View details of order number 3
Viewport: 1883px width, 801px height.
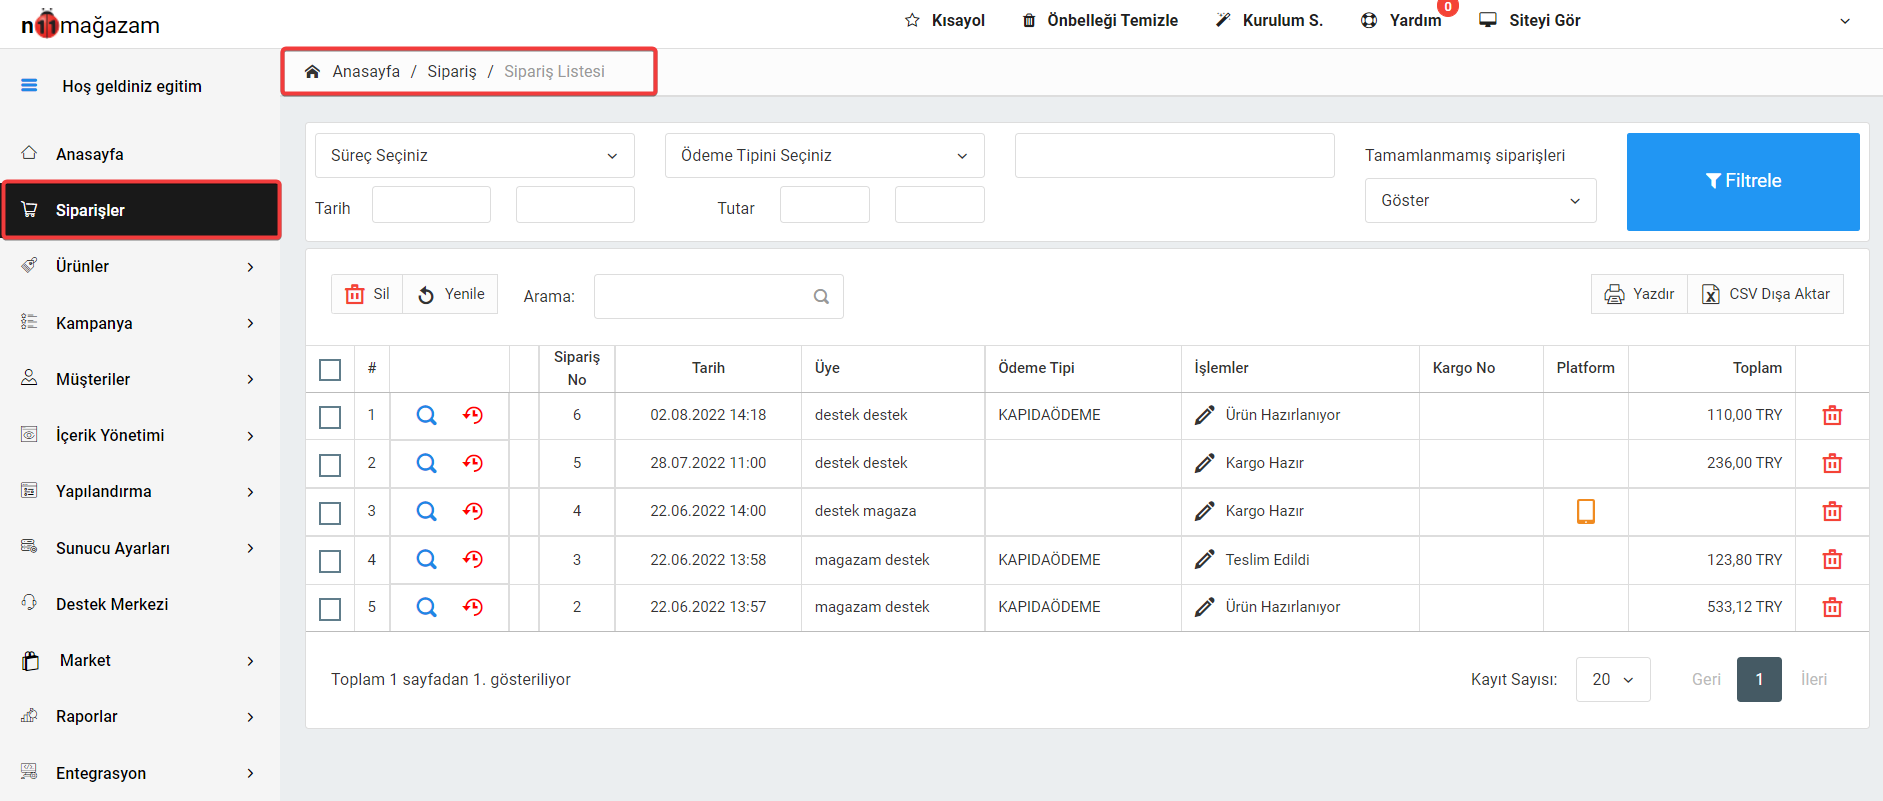426,559
